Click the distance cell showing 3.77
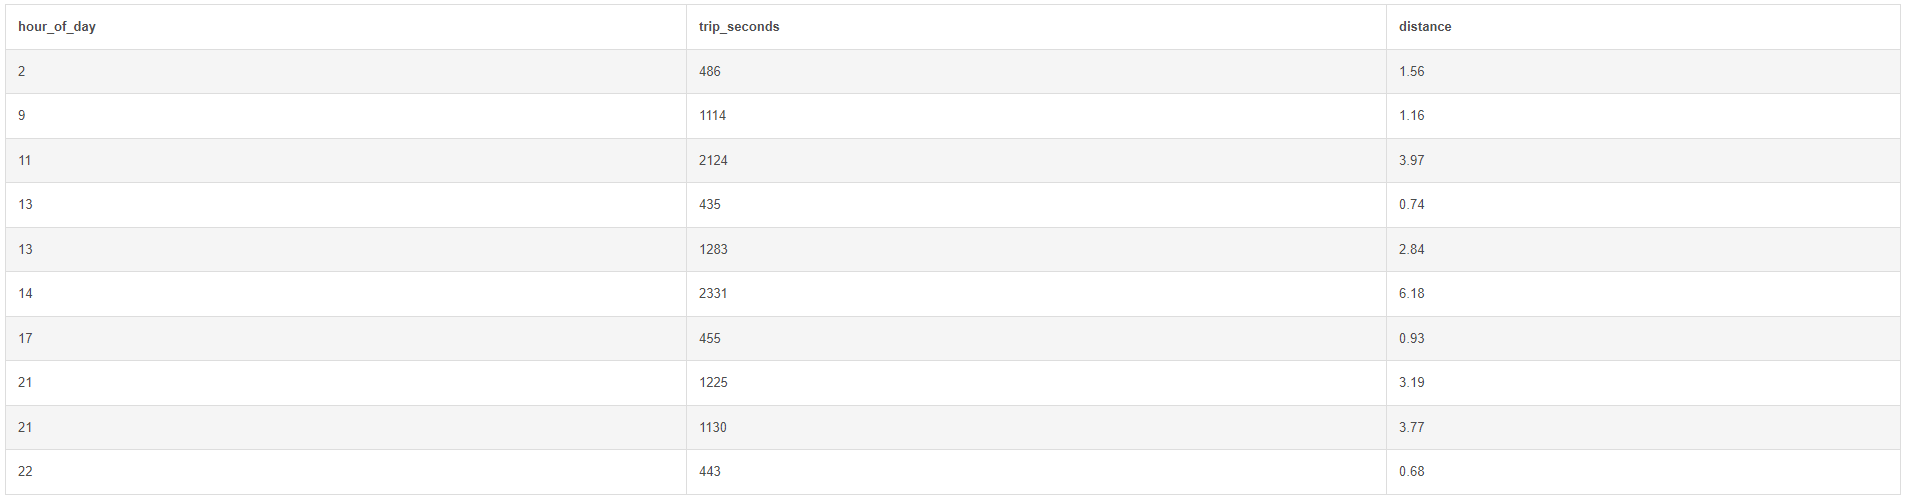This screenshot has width=1906, height=501. (x=1412, y=428)
